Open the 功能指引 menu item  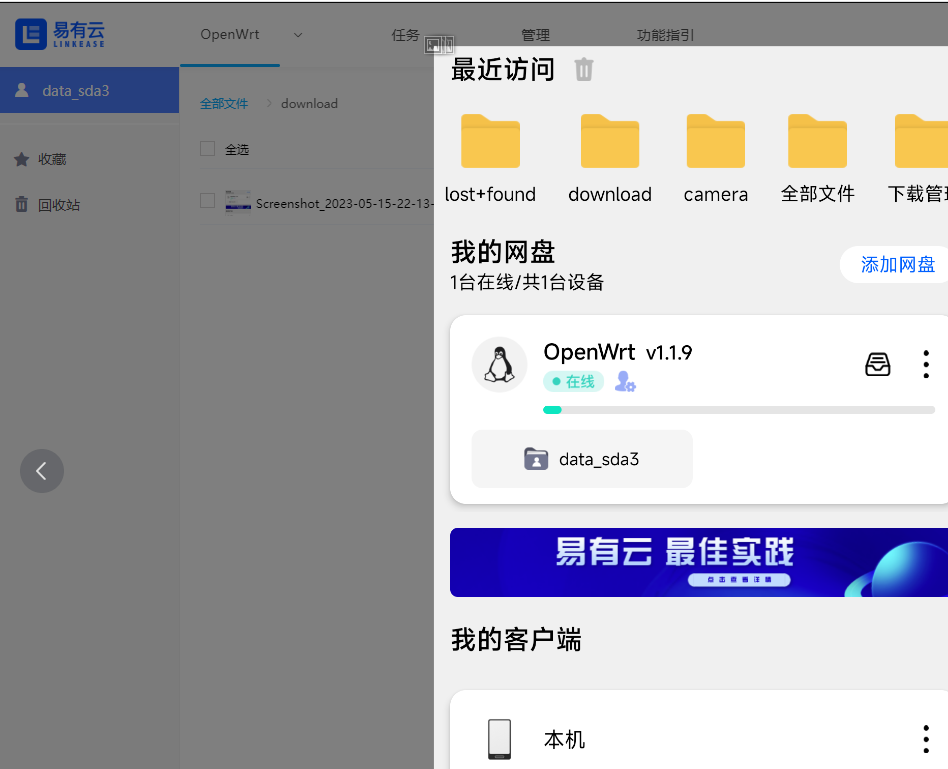pos(665,35)
